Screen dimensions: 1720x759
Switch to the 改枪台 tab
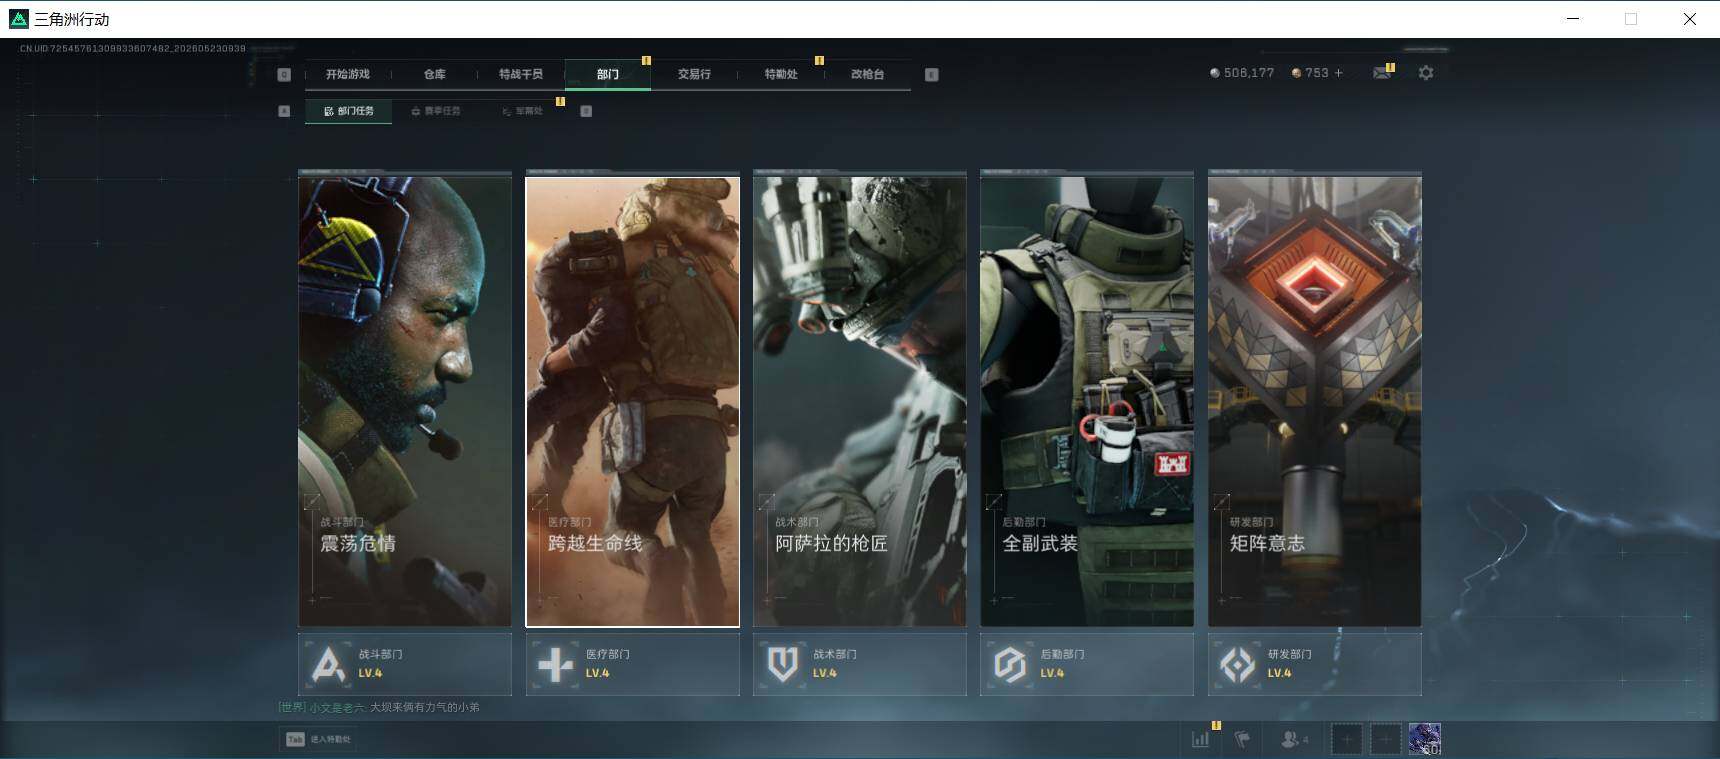pos(867,74)
